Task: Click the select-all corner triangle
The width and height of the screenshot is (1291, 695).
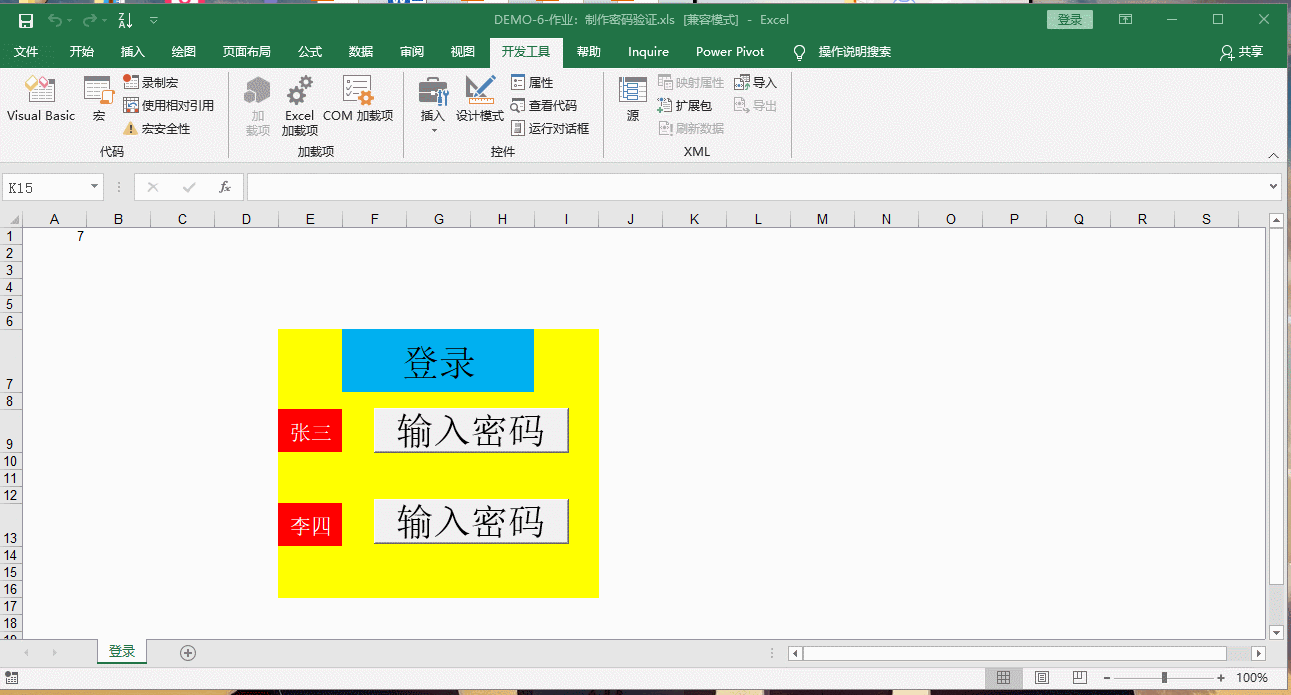Action: (12, 219)
